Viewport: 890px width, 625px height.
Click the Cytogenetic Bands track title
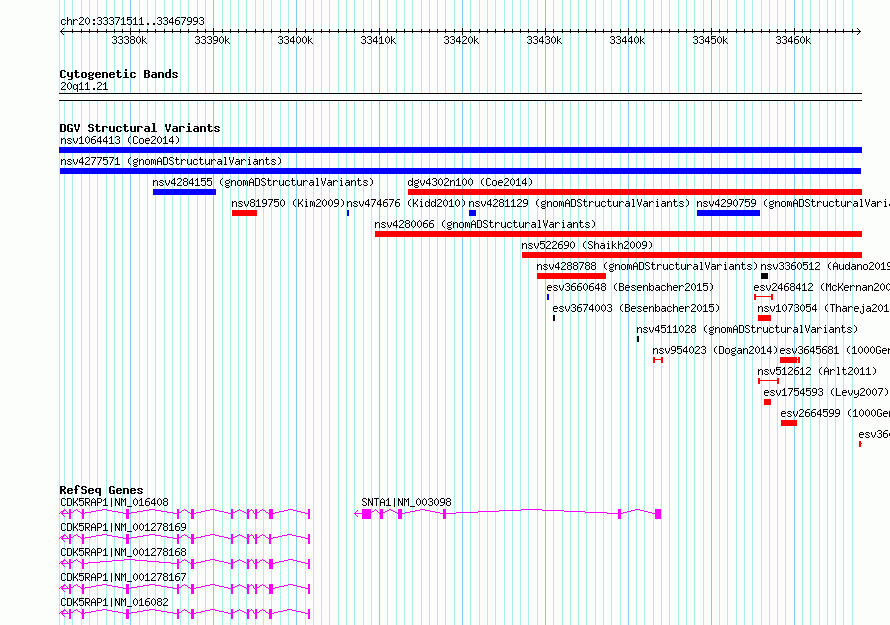point(119,74)
